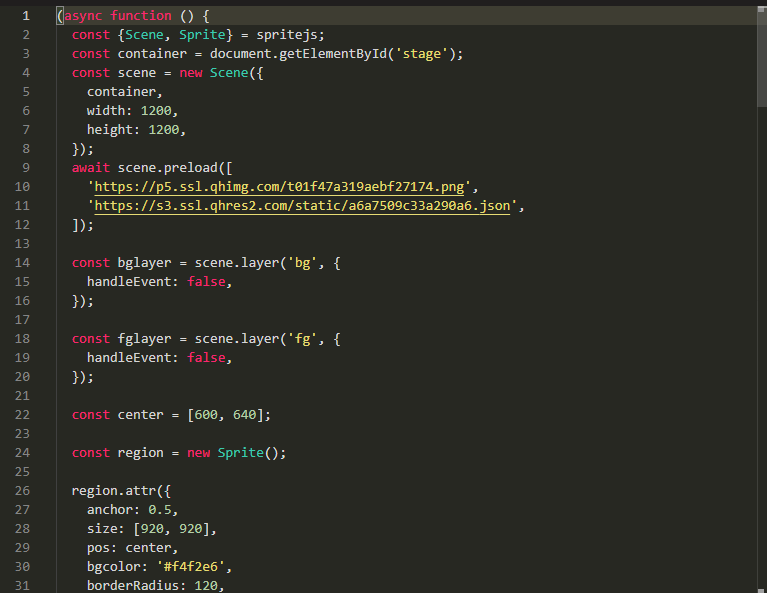The image size is (767, 593).
Task: Click the first 'false' value under bglayer
Action: point(206,282)
